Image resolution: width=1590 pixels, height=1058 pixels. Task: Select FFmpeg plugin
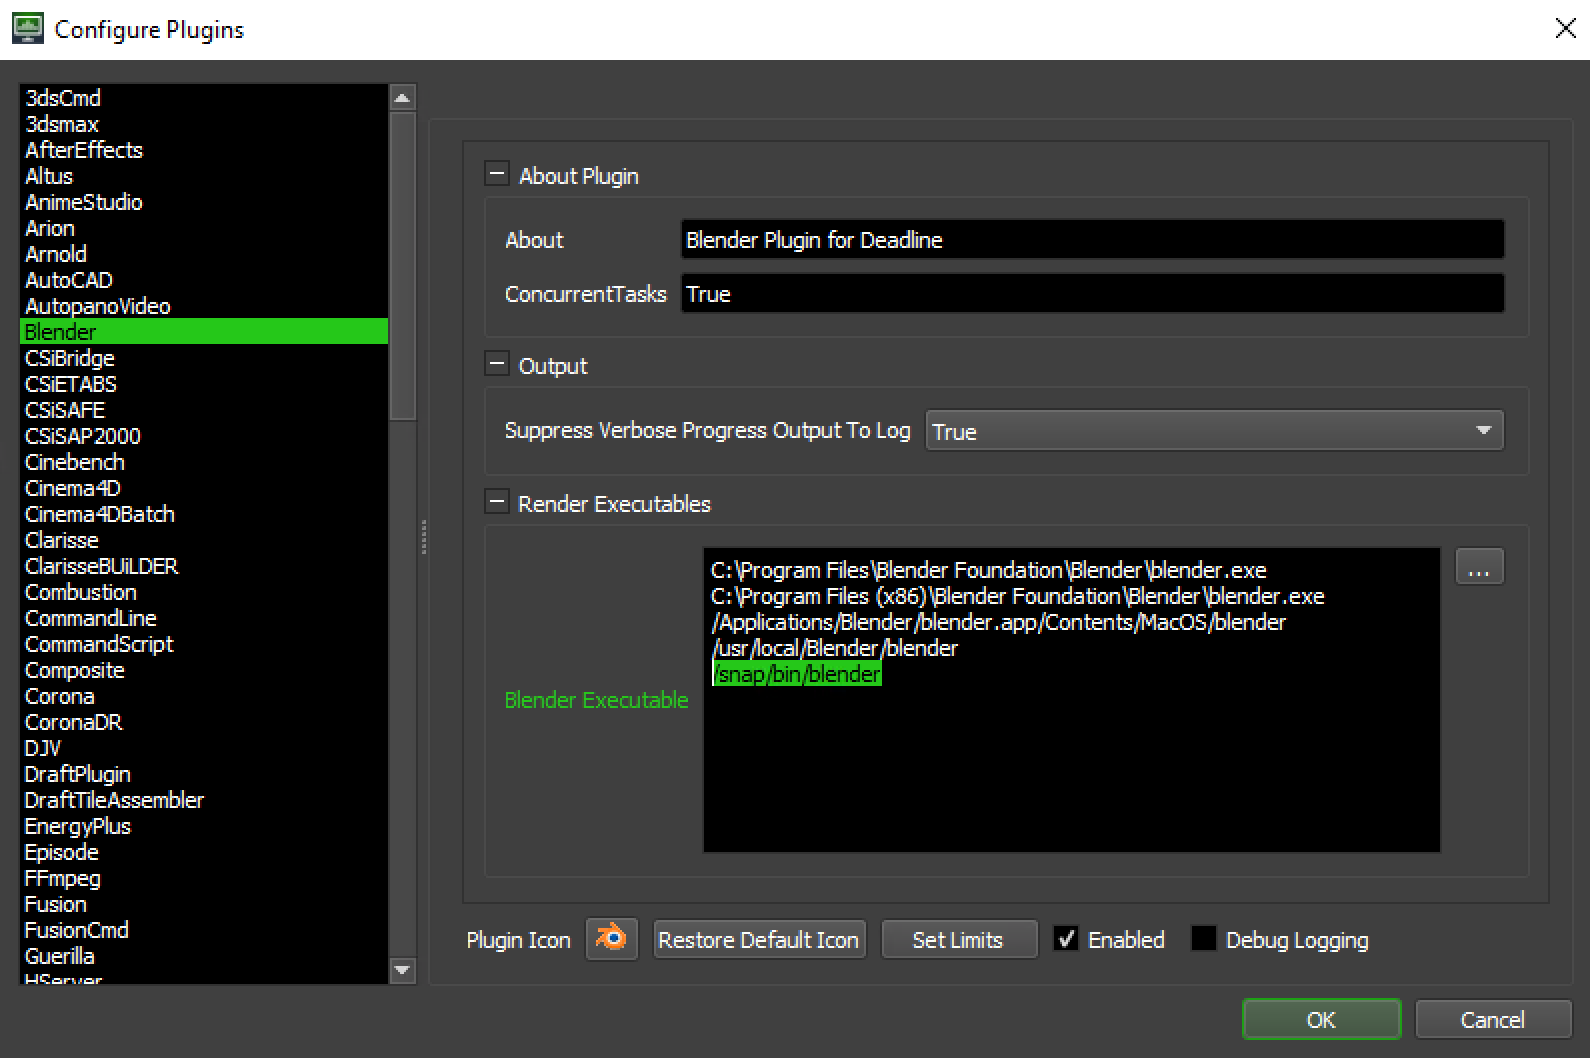[204, 878]
